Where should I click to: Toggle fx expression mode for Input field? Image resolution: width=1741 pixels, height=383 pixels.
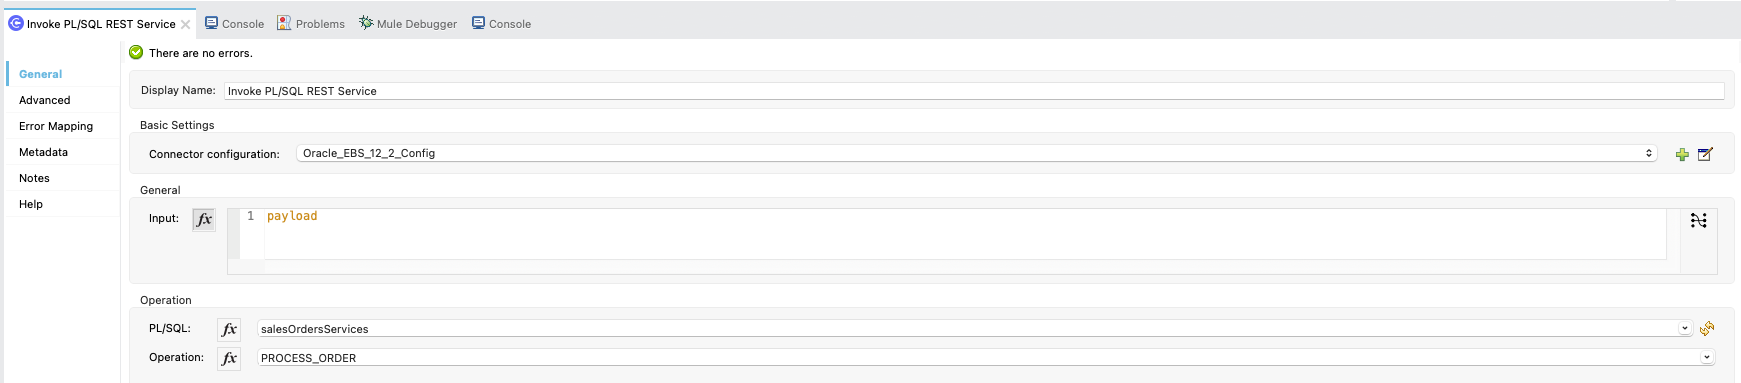204,219
